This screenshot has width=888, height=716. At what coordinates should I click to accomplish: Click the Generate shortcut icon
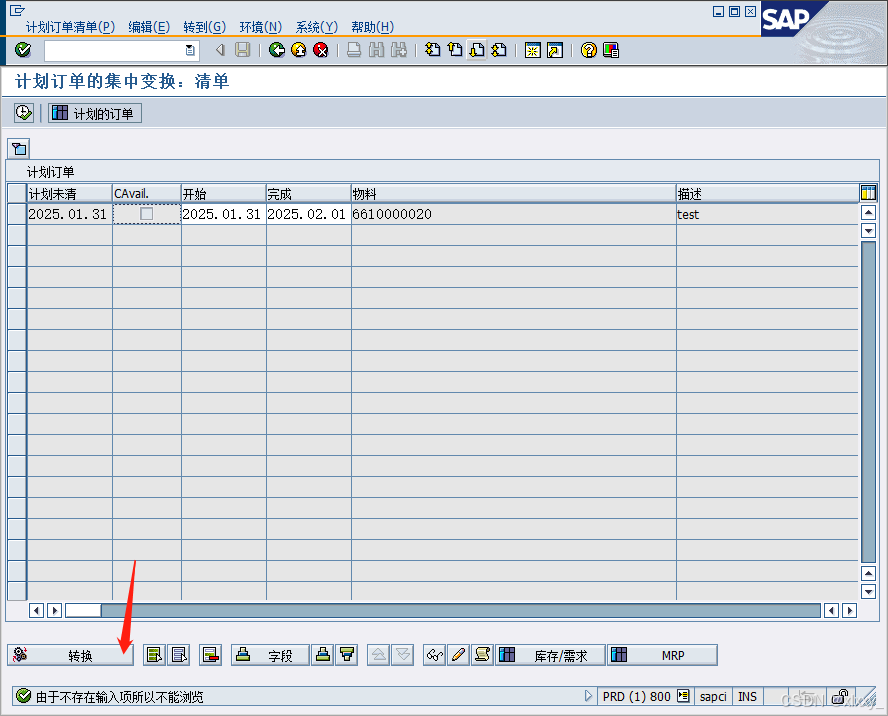(555, 50)
